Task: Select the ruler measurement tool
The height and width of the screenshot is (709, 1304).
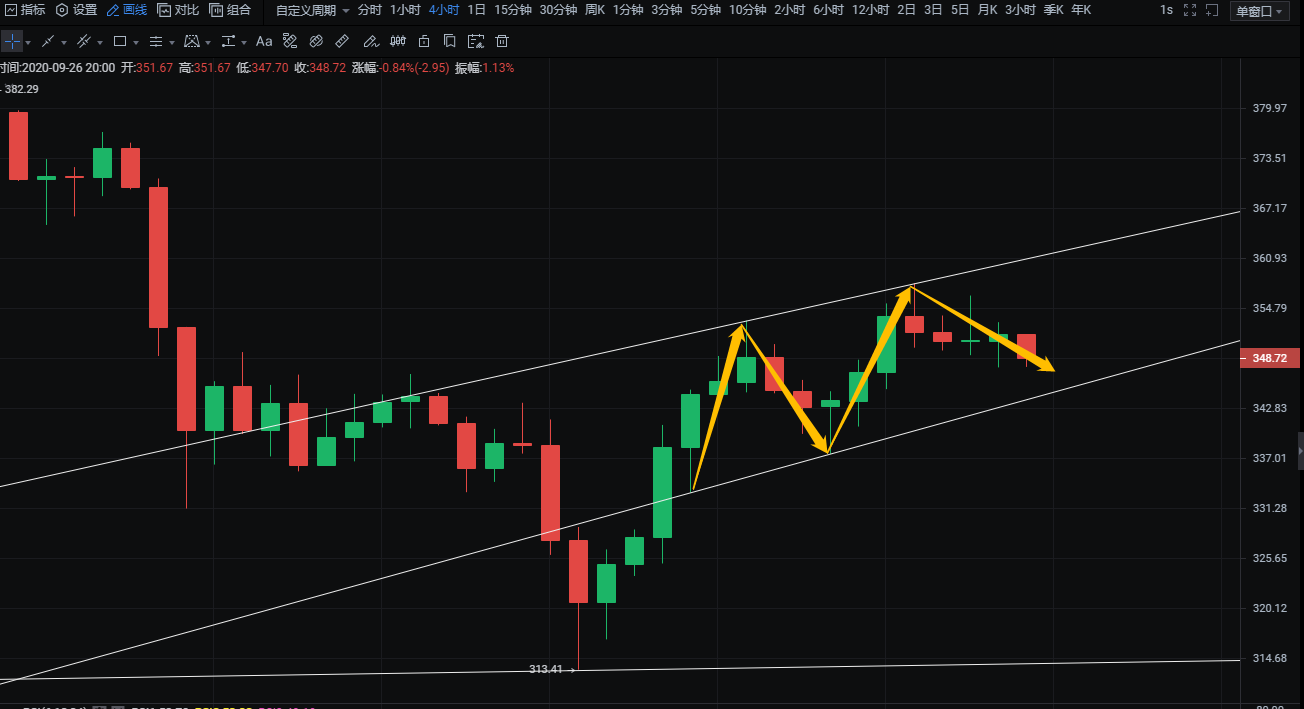Action: click(341, 42)
